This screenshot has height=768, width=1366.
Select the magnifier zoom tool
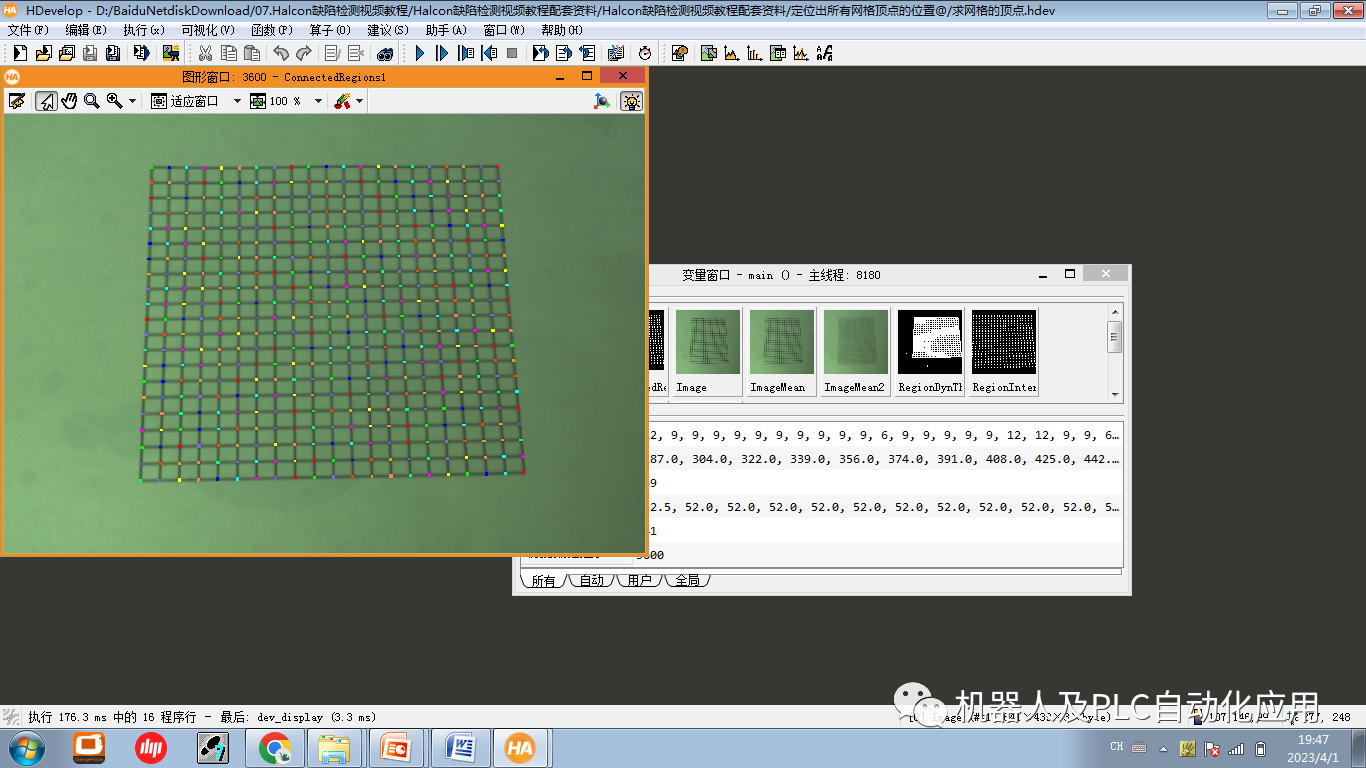pos(92,100)
